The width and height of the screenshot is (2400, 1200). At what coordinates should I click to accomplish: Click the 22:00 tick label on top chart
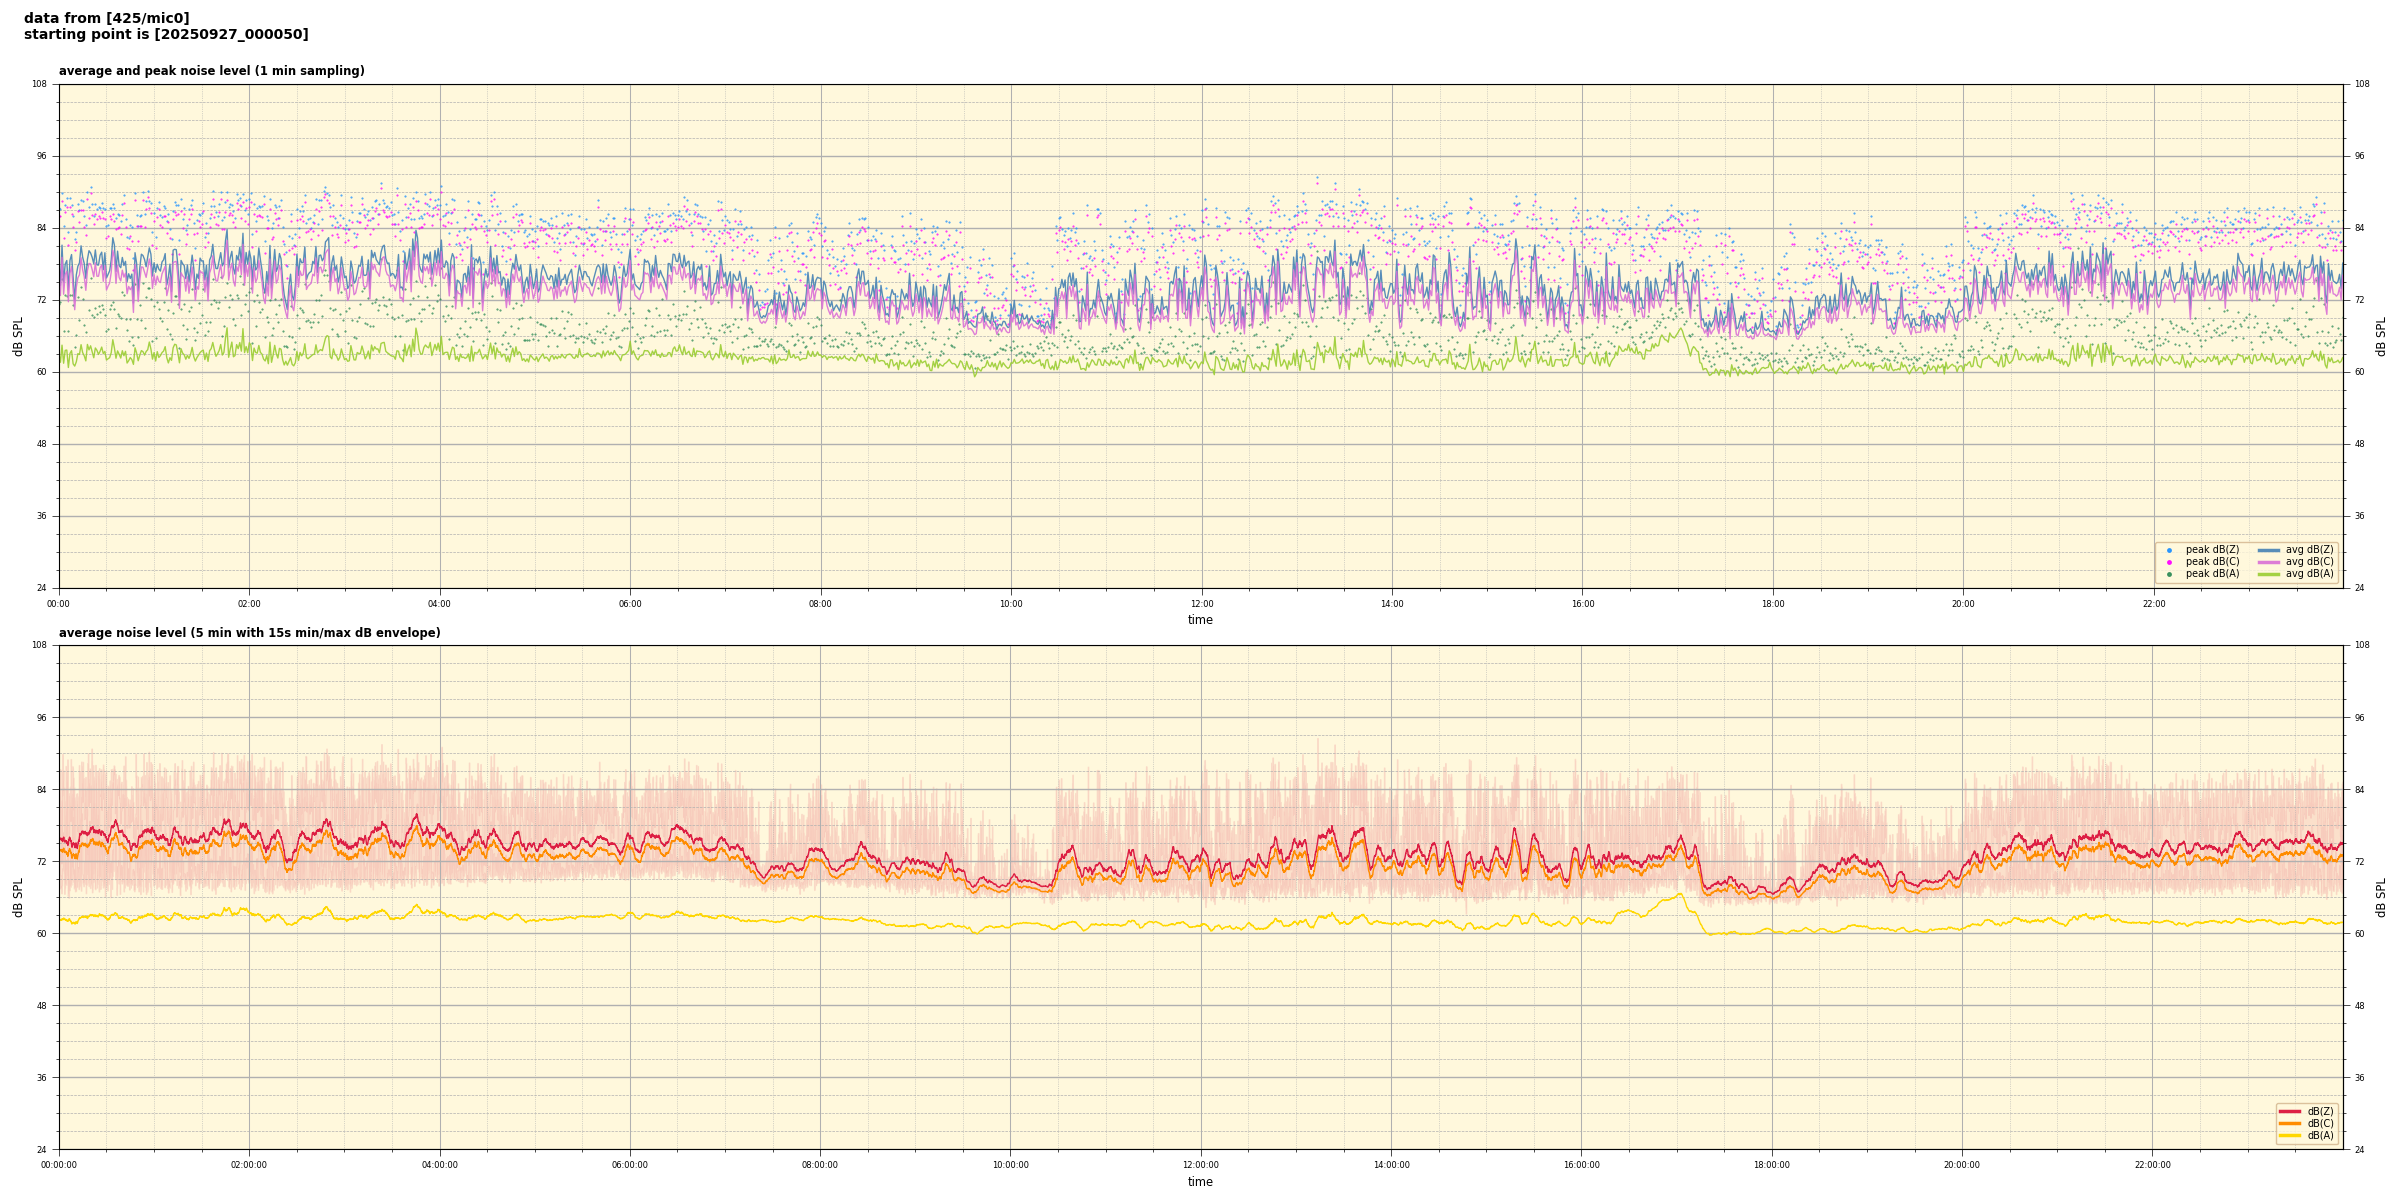(2153, 604)
